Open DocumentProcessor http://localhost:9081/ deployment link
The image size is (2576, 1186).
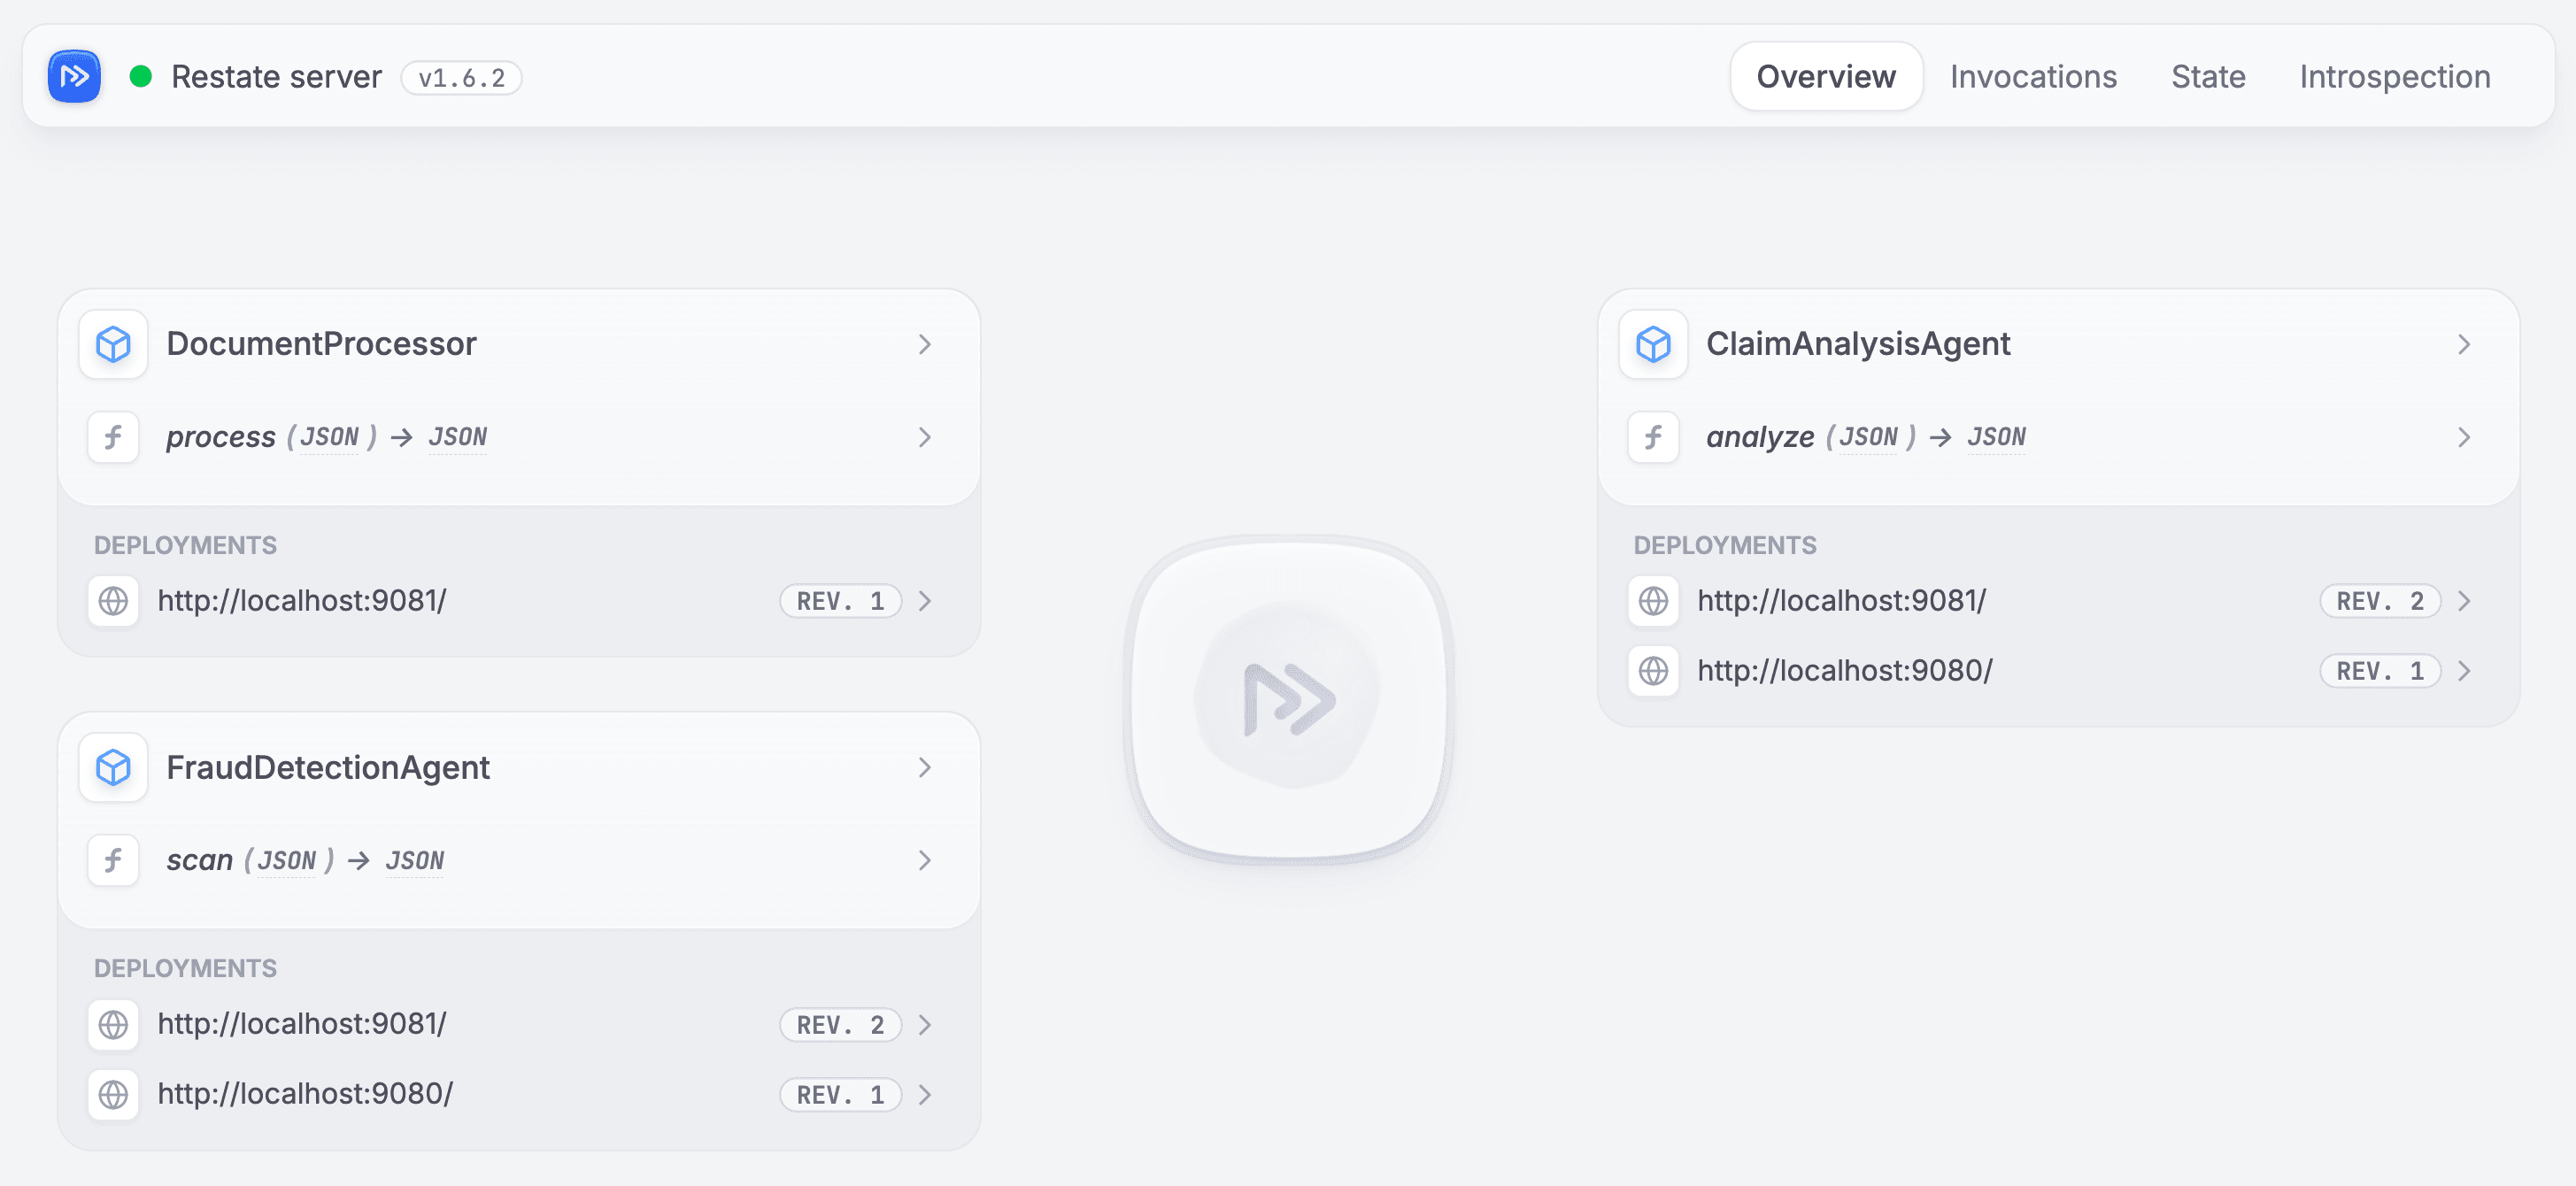pyautogui.click(x=302, y=601)
